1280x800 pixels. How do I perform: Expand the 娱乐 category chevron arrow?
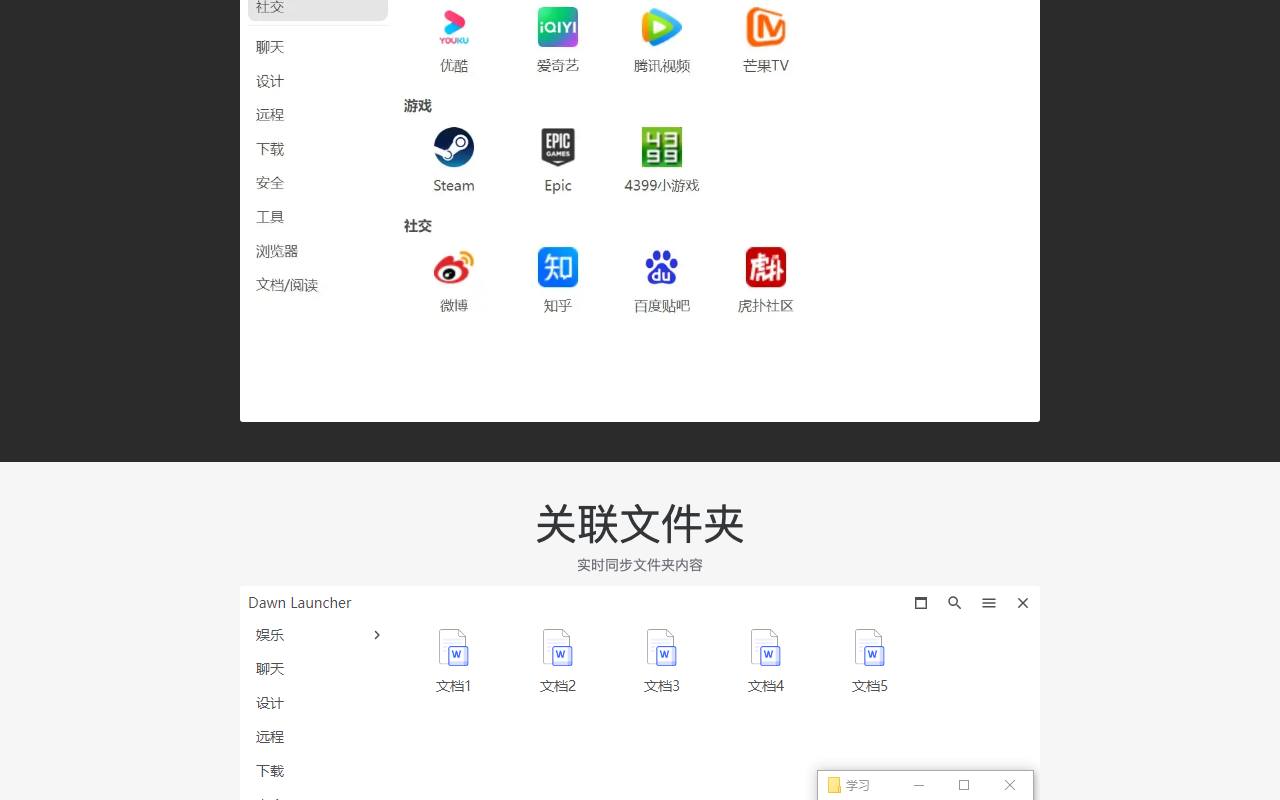coord(377,635)
